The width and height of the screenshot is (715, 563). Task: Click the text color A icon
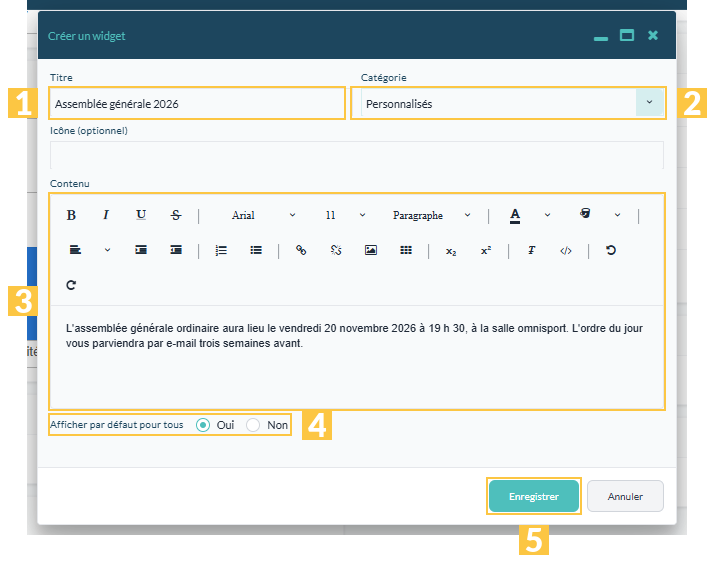coord(515,215)
